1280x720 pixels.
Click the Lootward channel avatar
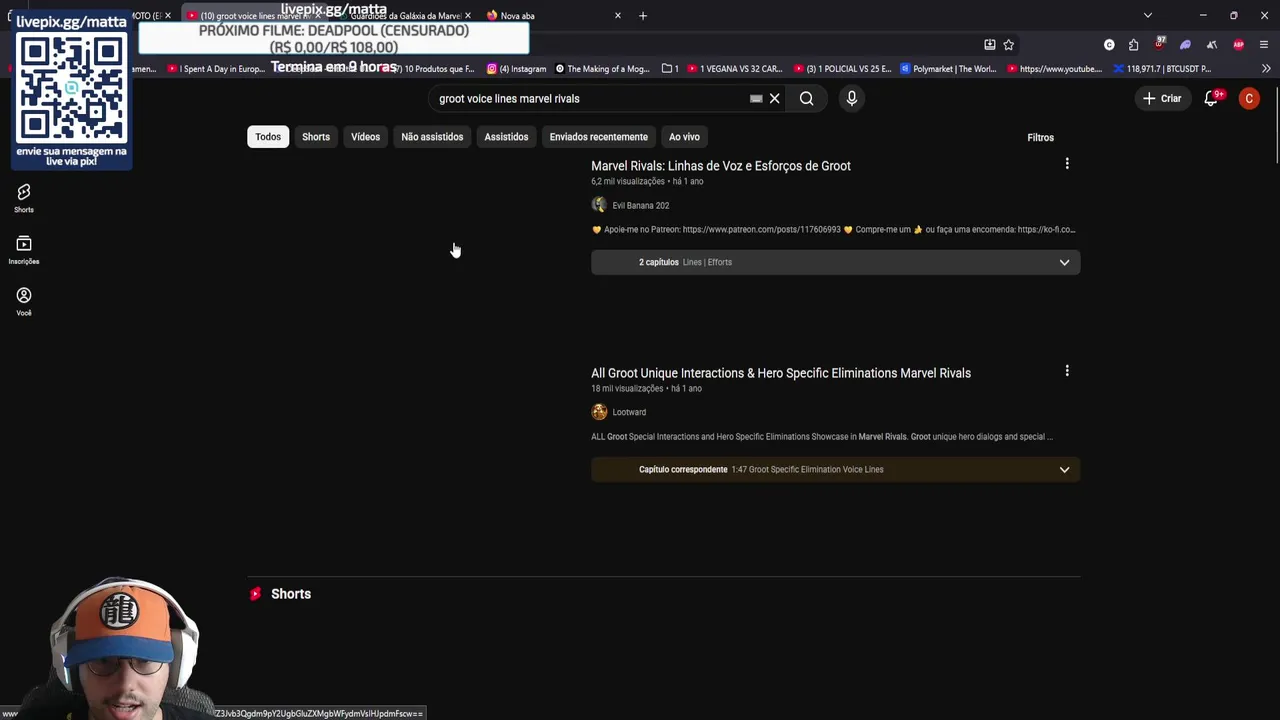point(599,412)
